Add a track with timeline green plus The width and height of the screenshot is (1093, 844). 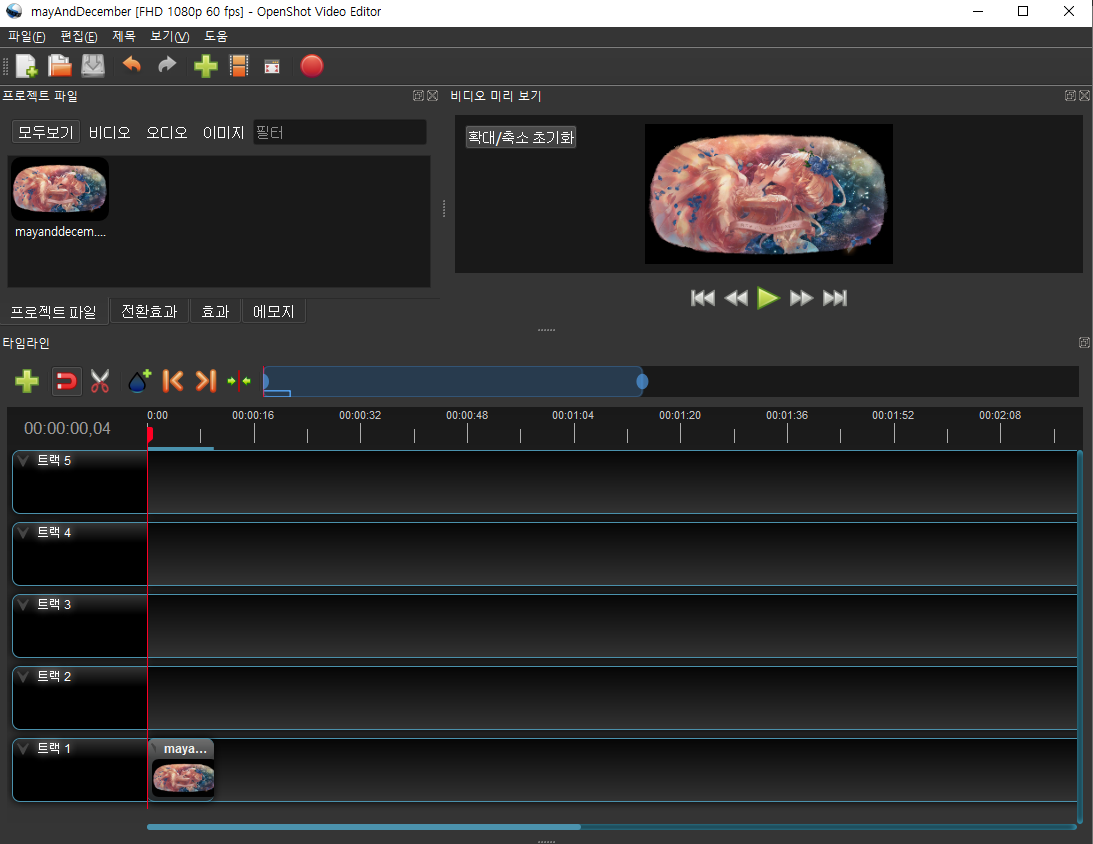(x=26, y=381)
